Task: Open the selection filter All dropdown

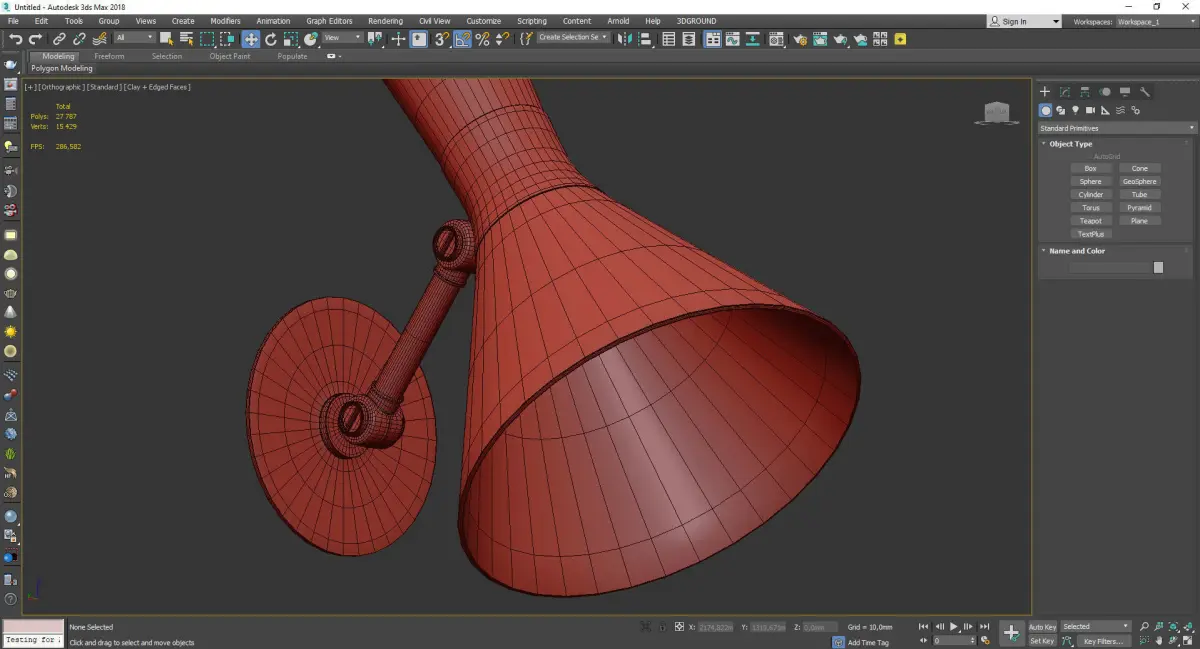Action: [x=134, y=38]
